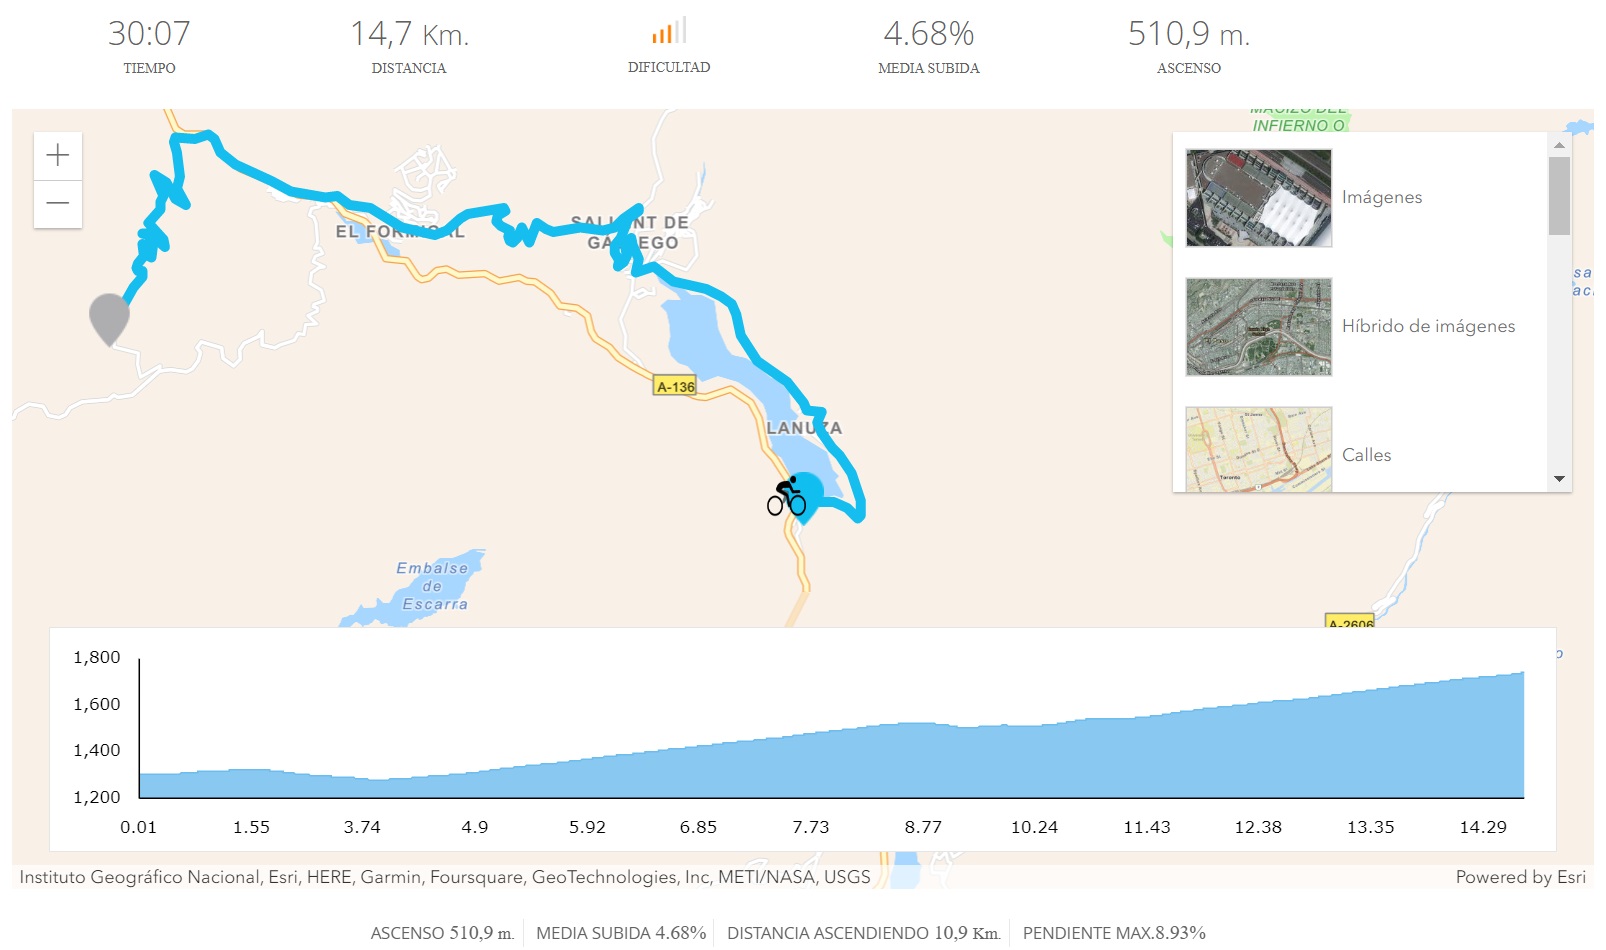Click the cyclist icon on the route
The width and height of the screenshot is (1606, 950).
[x=787, y=497]
